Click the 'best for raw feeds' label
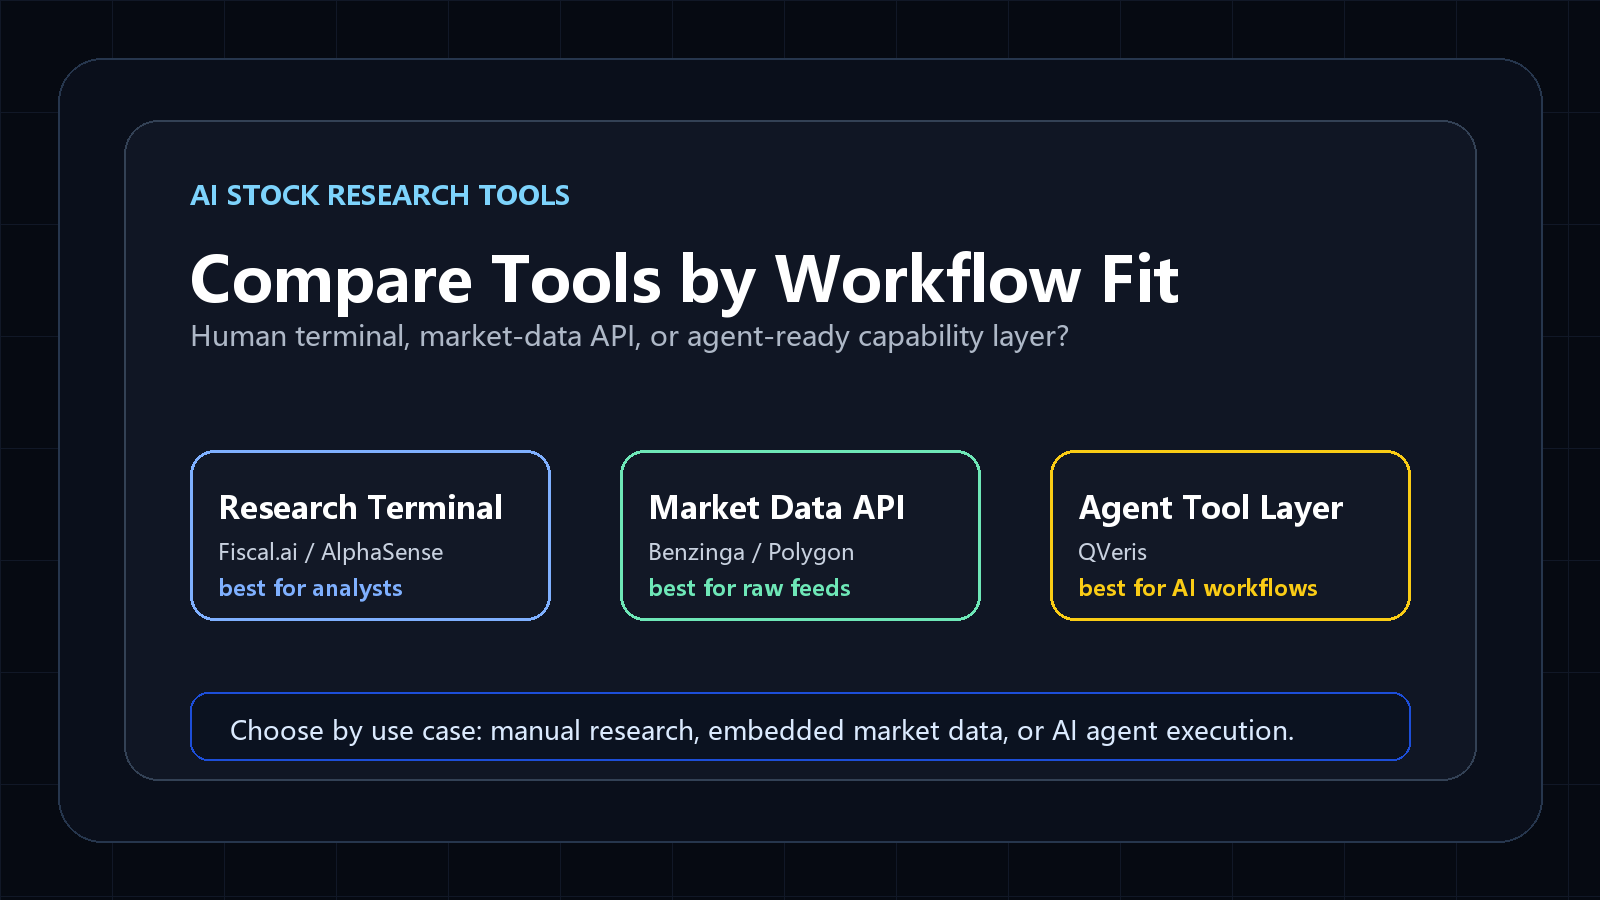The image size is (1600, 900). pyautogui.click(x=749, y=588)
